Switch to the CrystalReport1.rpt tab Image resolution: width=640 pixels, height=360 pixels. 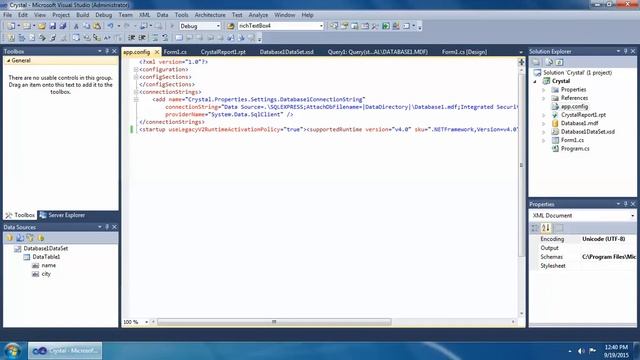coord(223,52)
